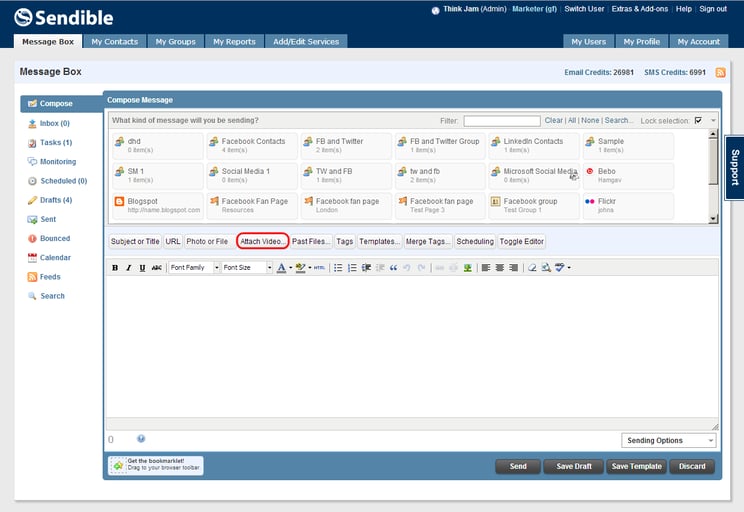Screen dimensions: 744x512
Task: Open the My Account tab
Action: (x=698, y=42)
